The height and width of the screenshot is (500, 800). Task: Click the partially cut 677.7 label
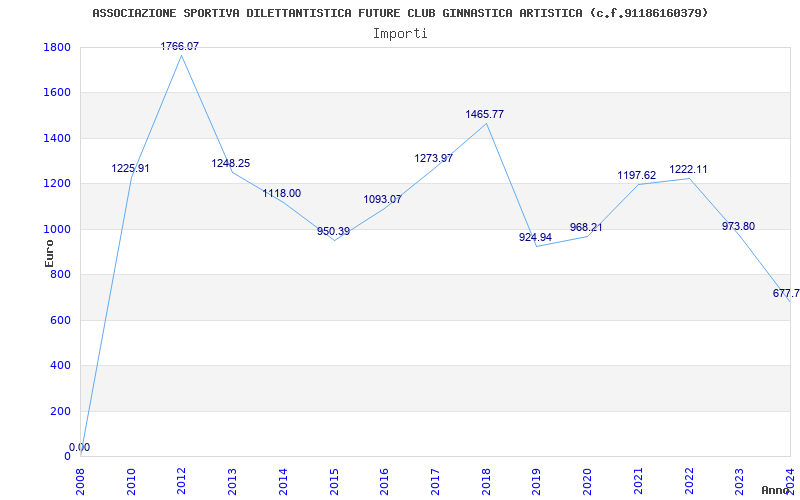point(786,293)
